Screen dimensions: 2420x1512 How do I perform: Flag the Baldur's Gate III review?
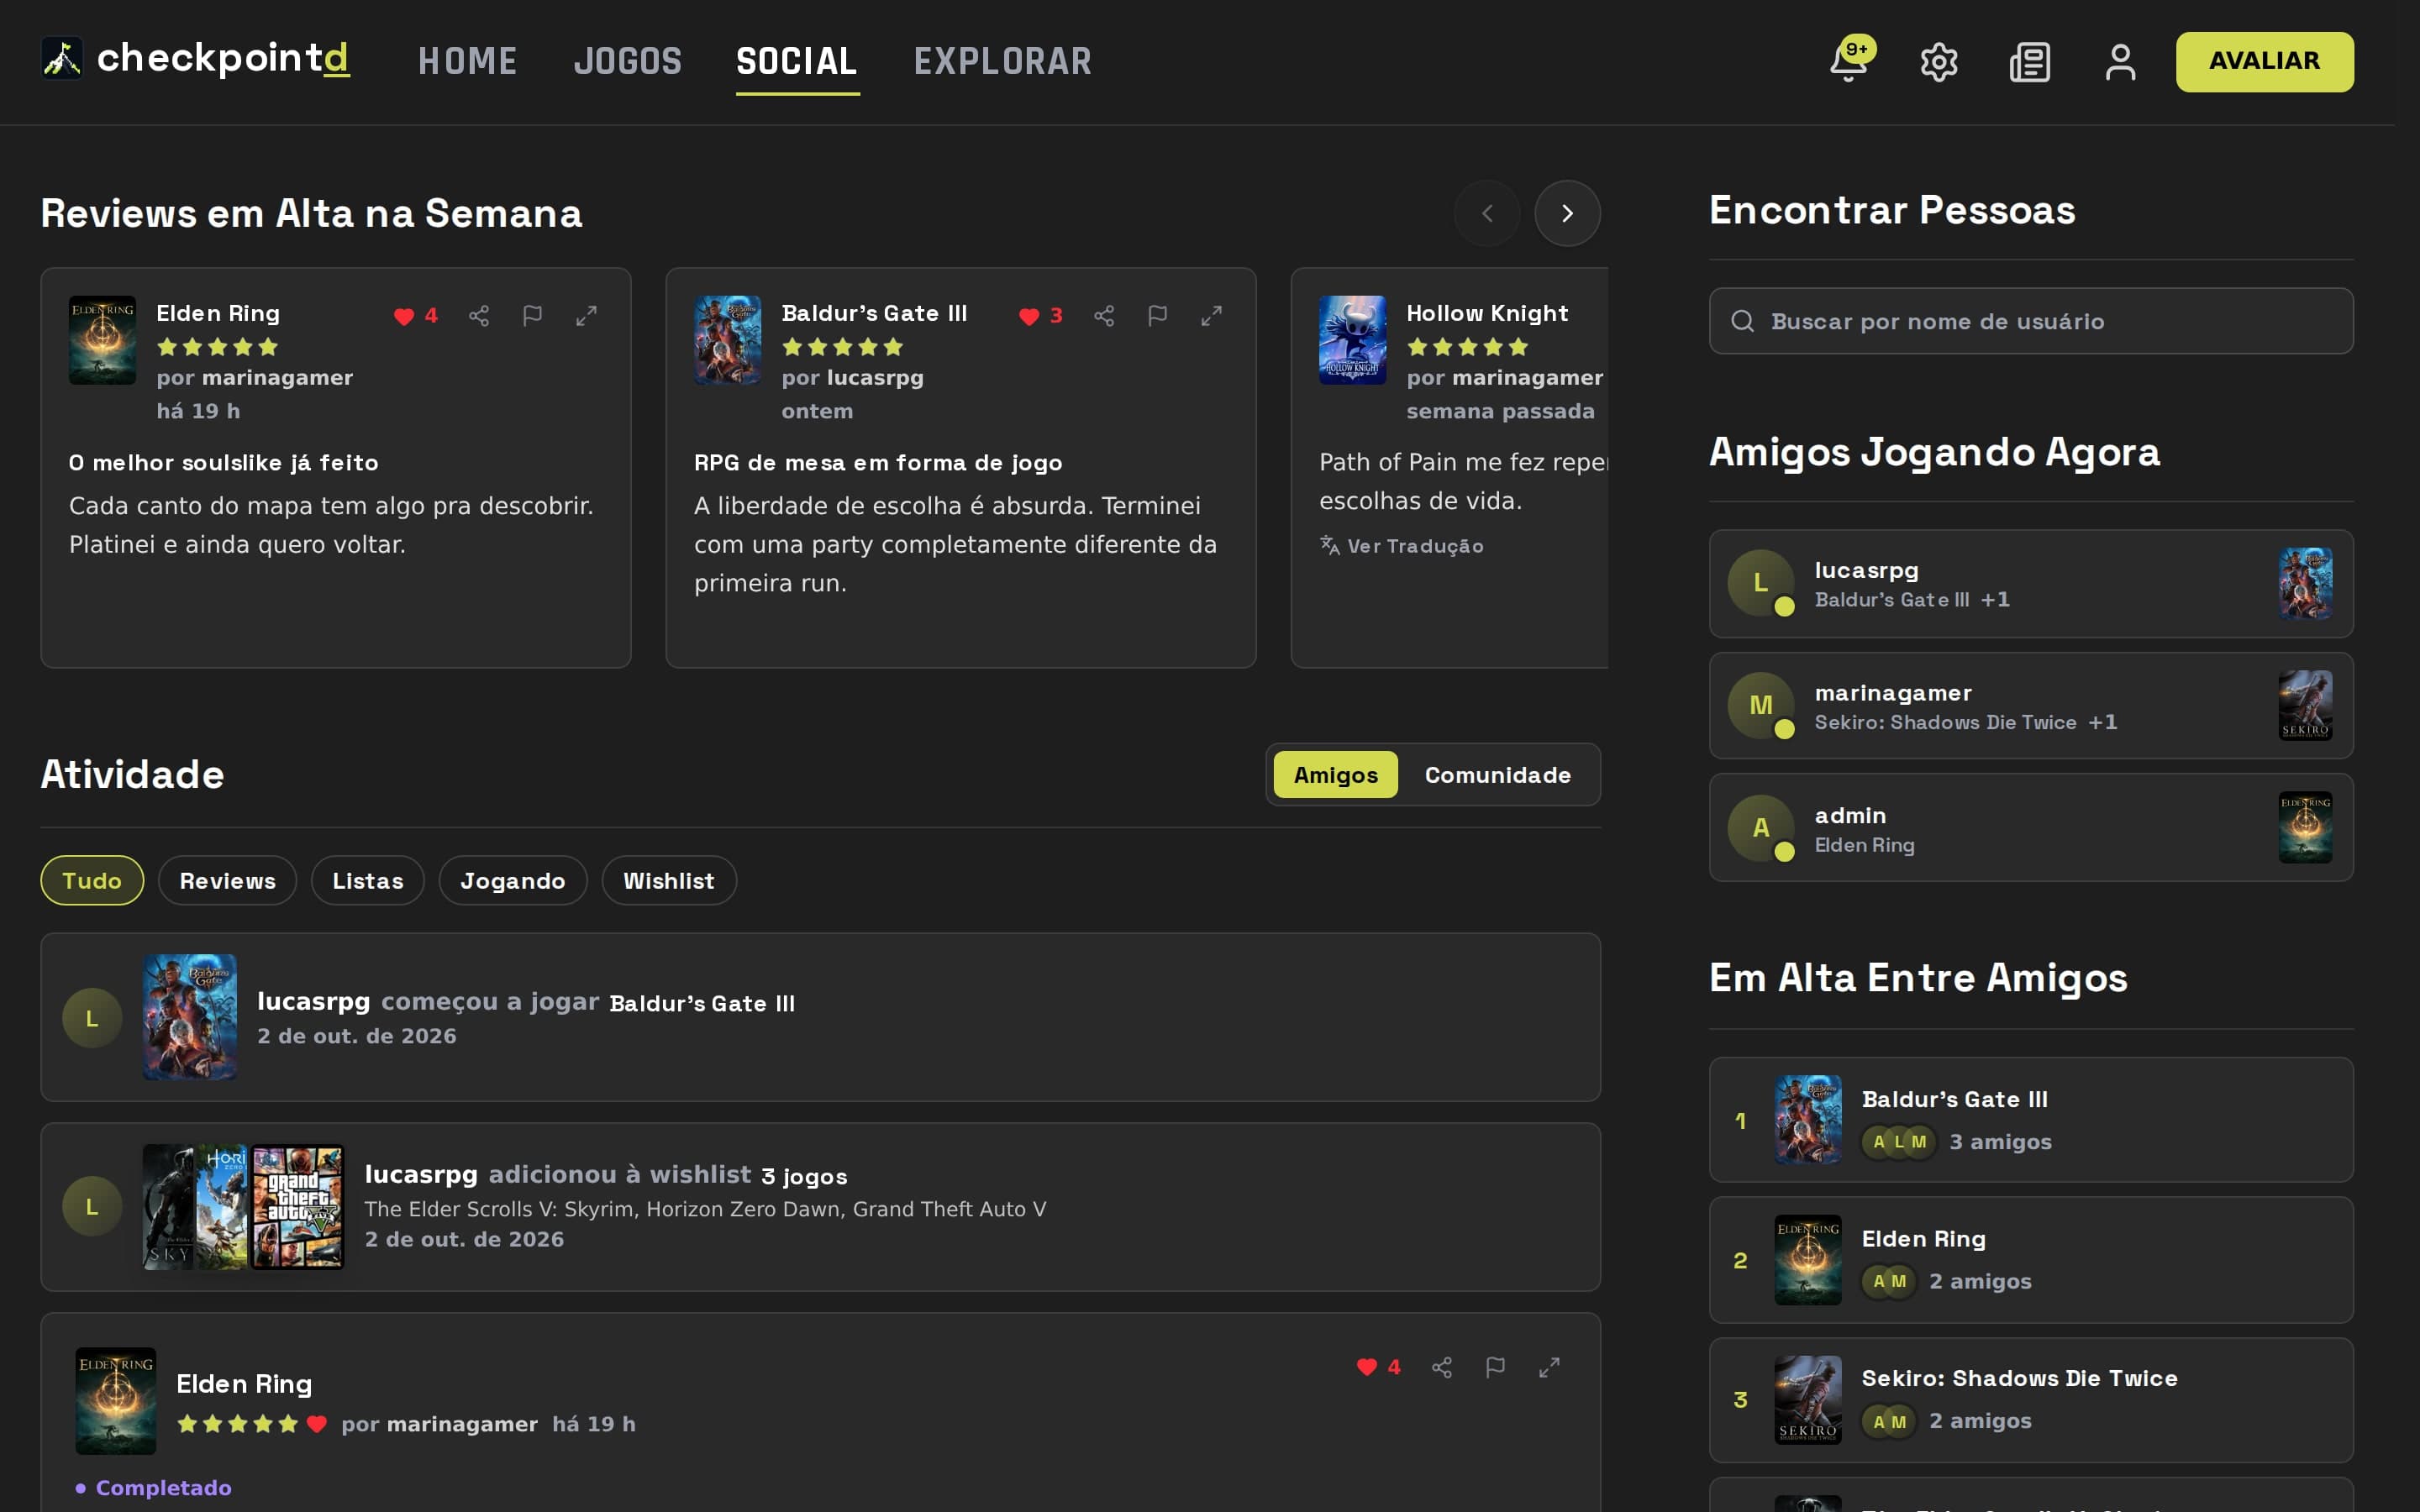click(1158, 316)
